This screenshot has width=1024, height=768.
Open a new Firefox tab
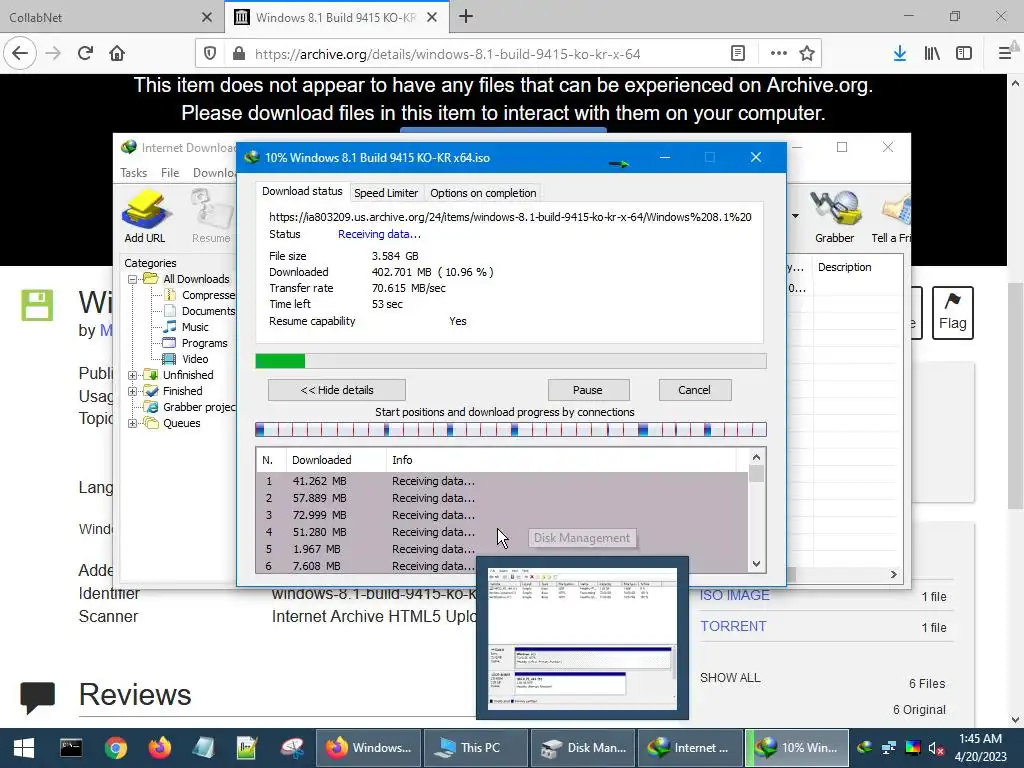[466, 17]
